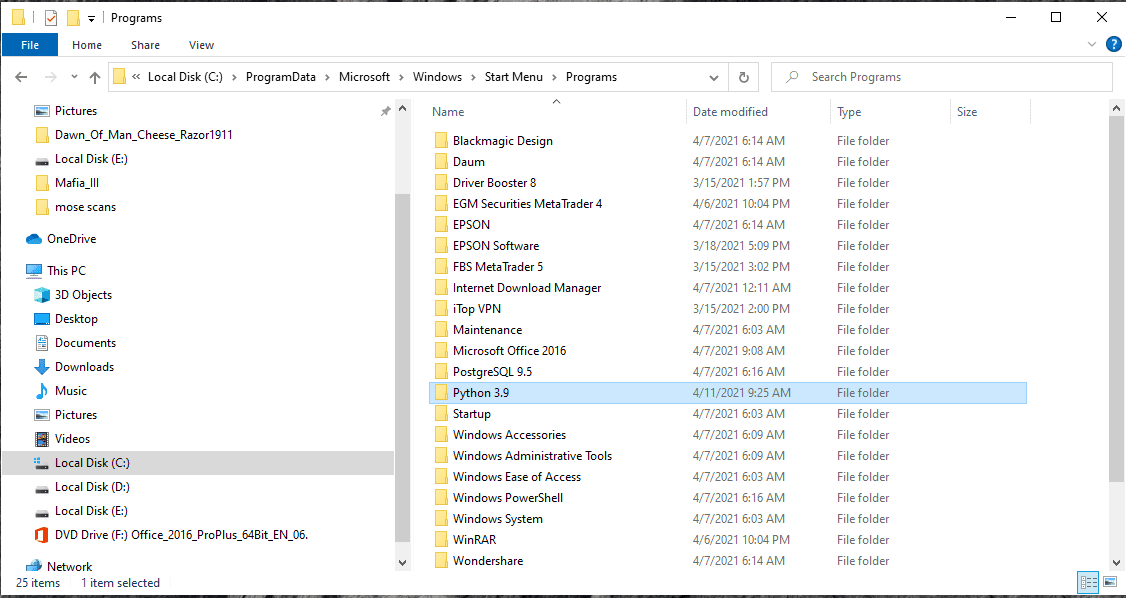This screenshot has width=1126, height=598.
Task: Open Pictures in Quick access pane
Action: click(x=75, y=111)
